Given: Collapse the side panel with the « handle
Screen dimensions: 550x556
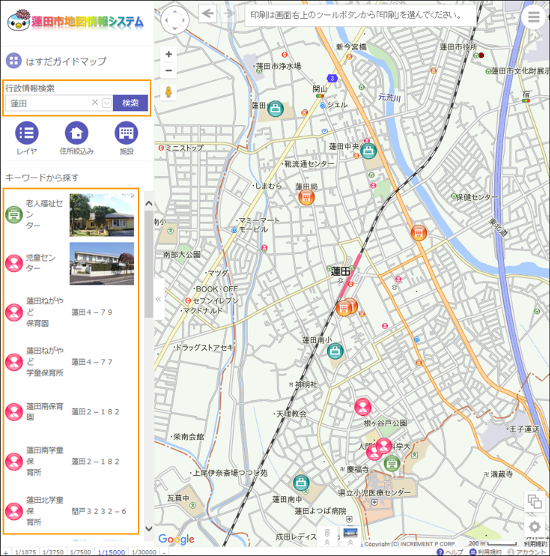Looking at the screenshot, I should tap(159, 299).
